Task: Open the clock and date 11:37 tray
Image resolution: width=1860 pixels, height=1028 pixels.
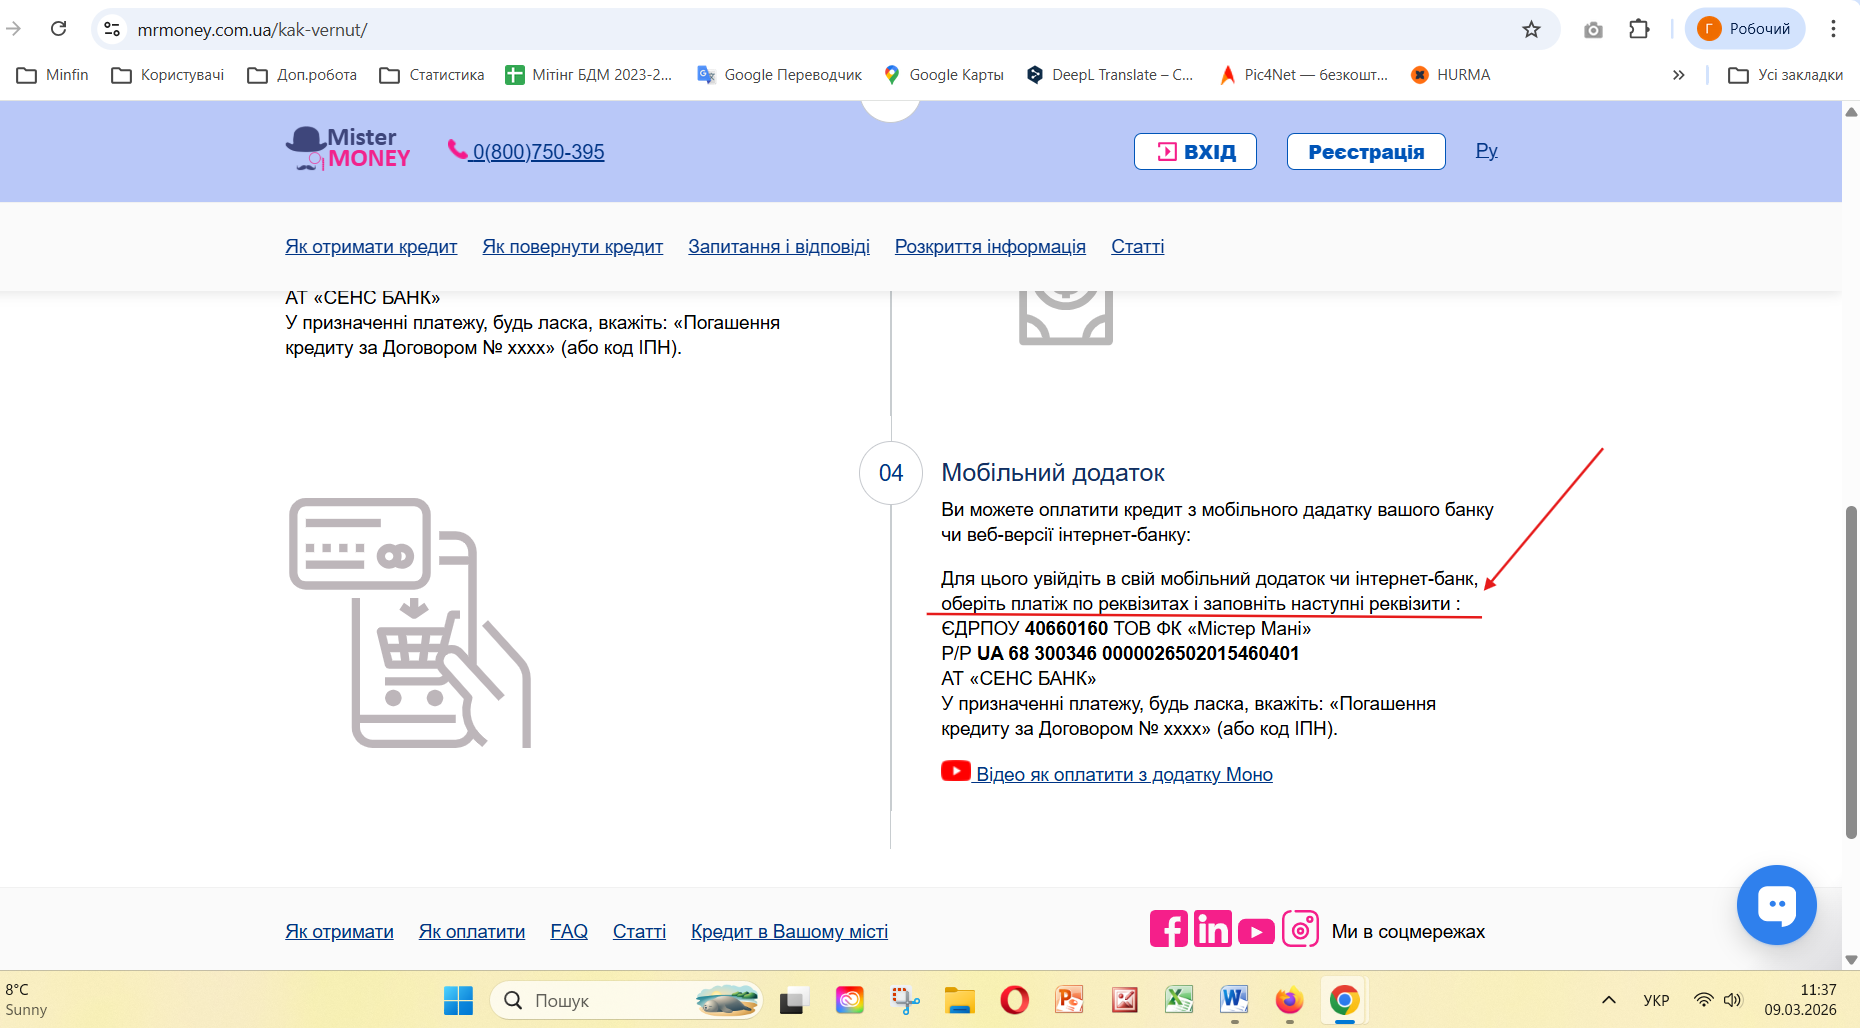Action: point(1800,1000)
